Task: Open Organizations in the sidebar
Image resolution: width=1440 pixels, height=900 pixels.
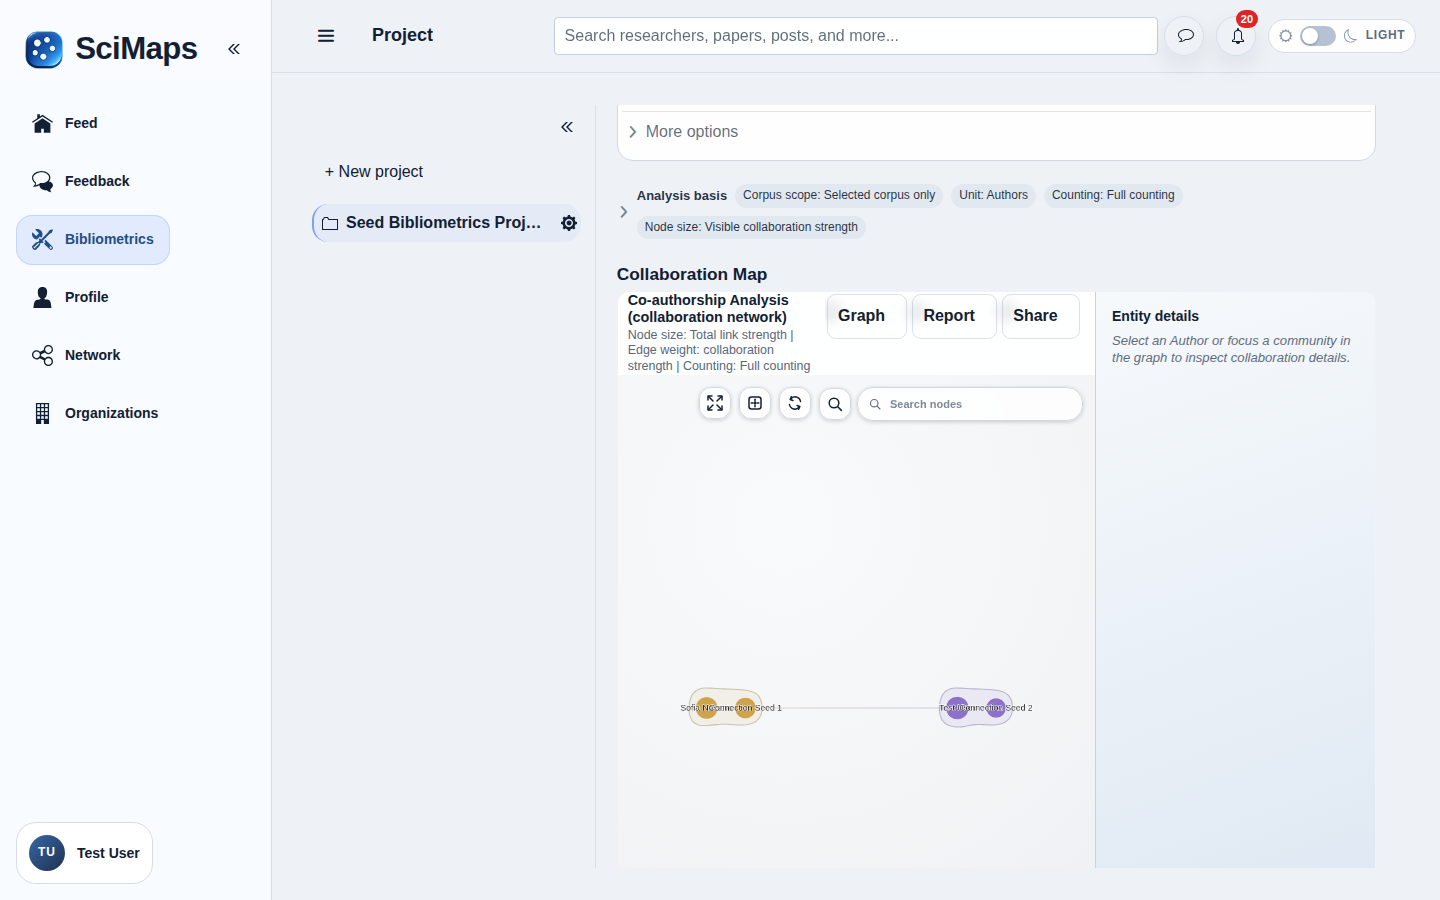Action: coord(95,413)
